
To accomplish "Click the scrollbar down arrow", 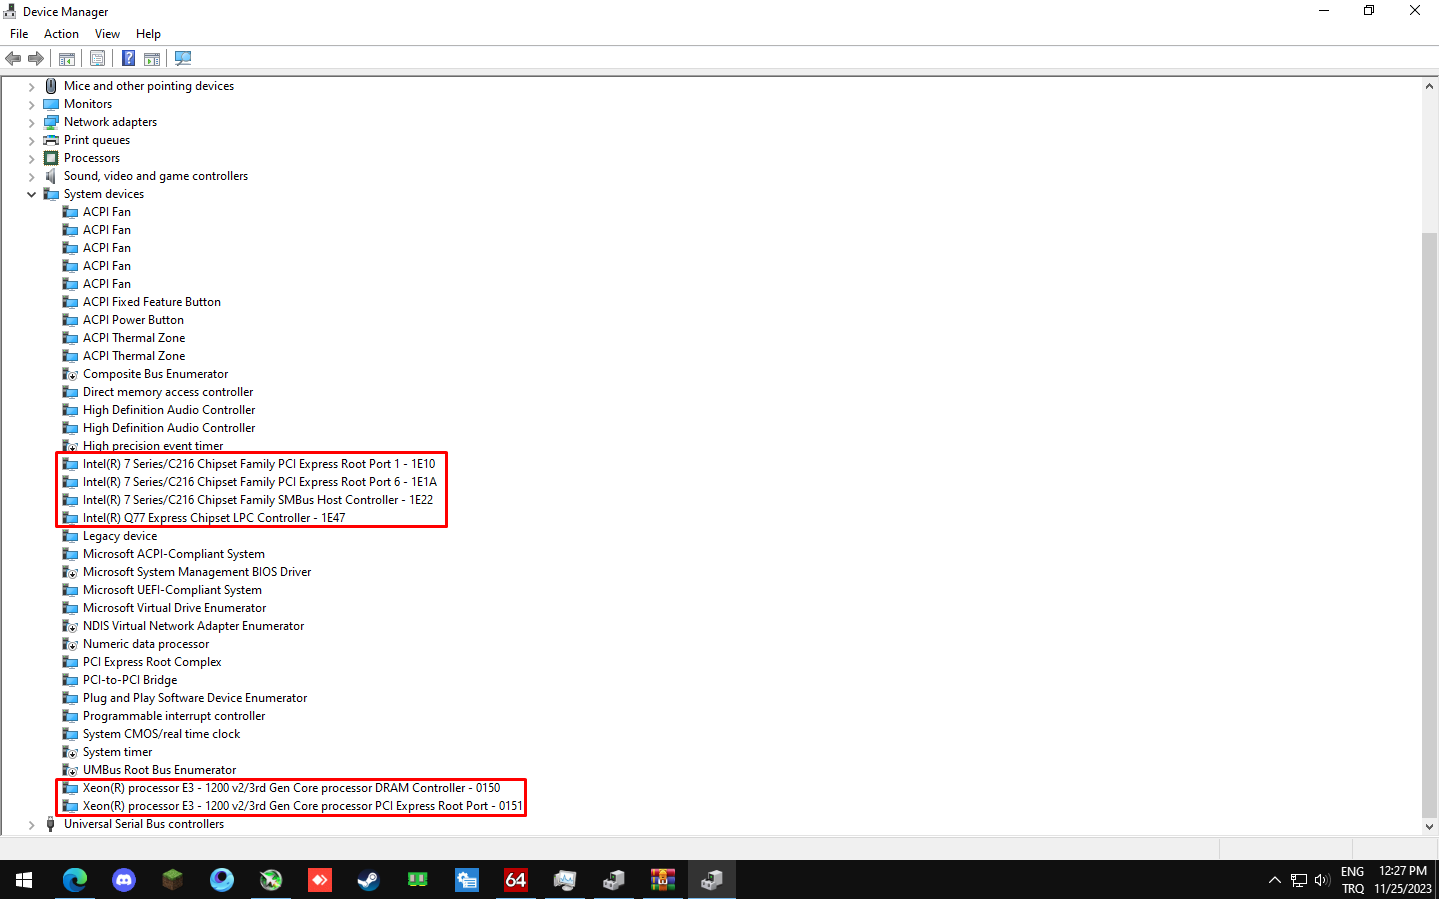I will pos(1429,826).
